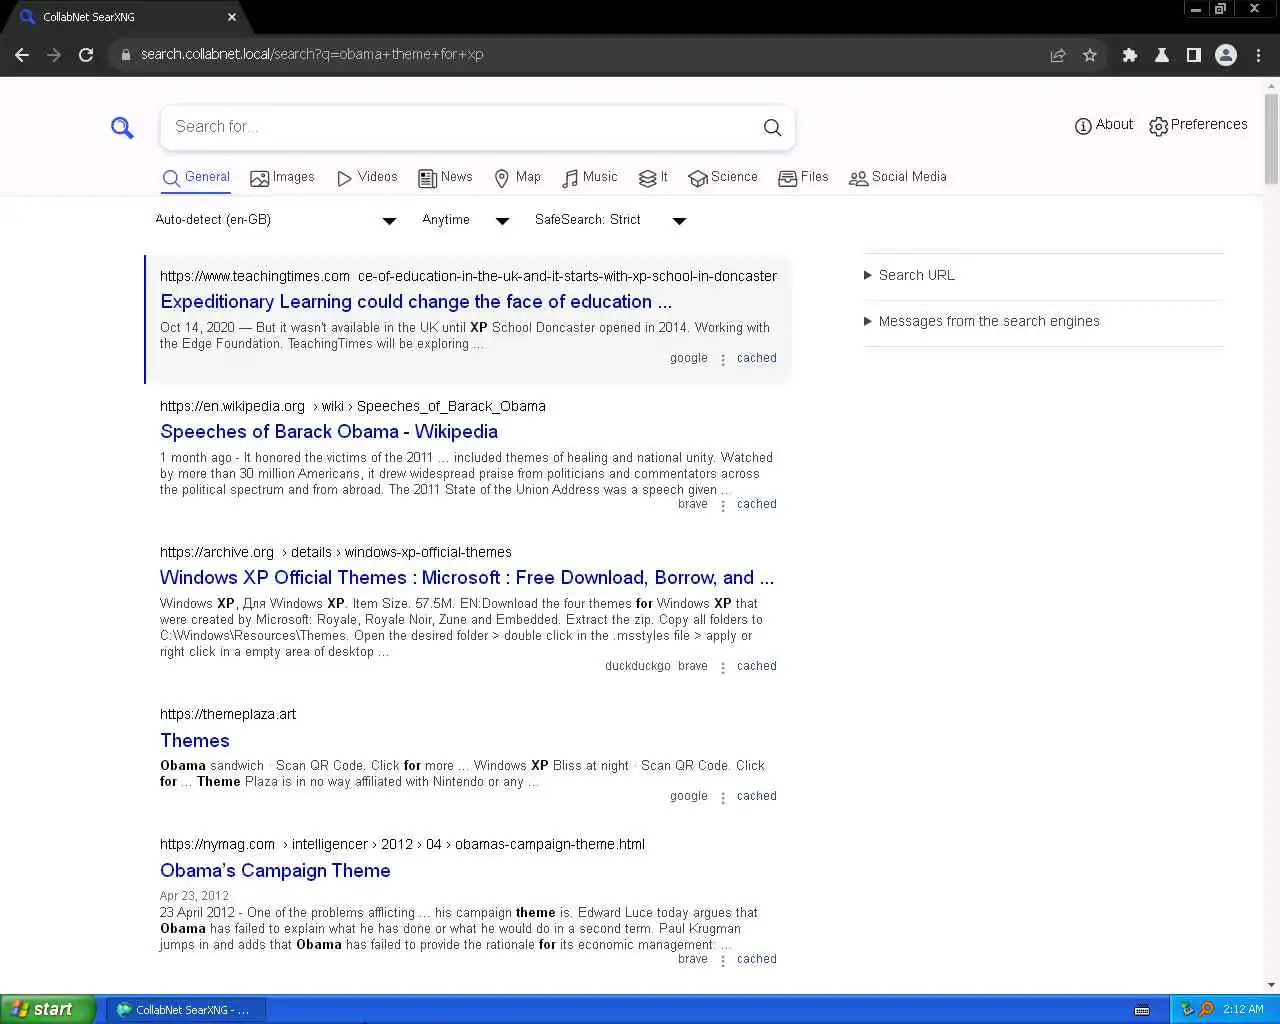This screenshot has height=1024, width=1280.
Task: Open cached version of archive.org result
Action: pos(757,666)
